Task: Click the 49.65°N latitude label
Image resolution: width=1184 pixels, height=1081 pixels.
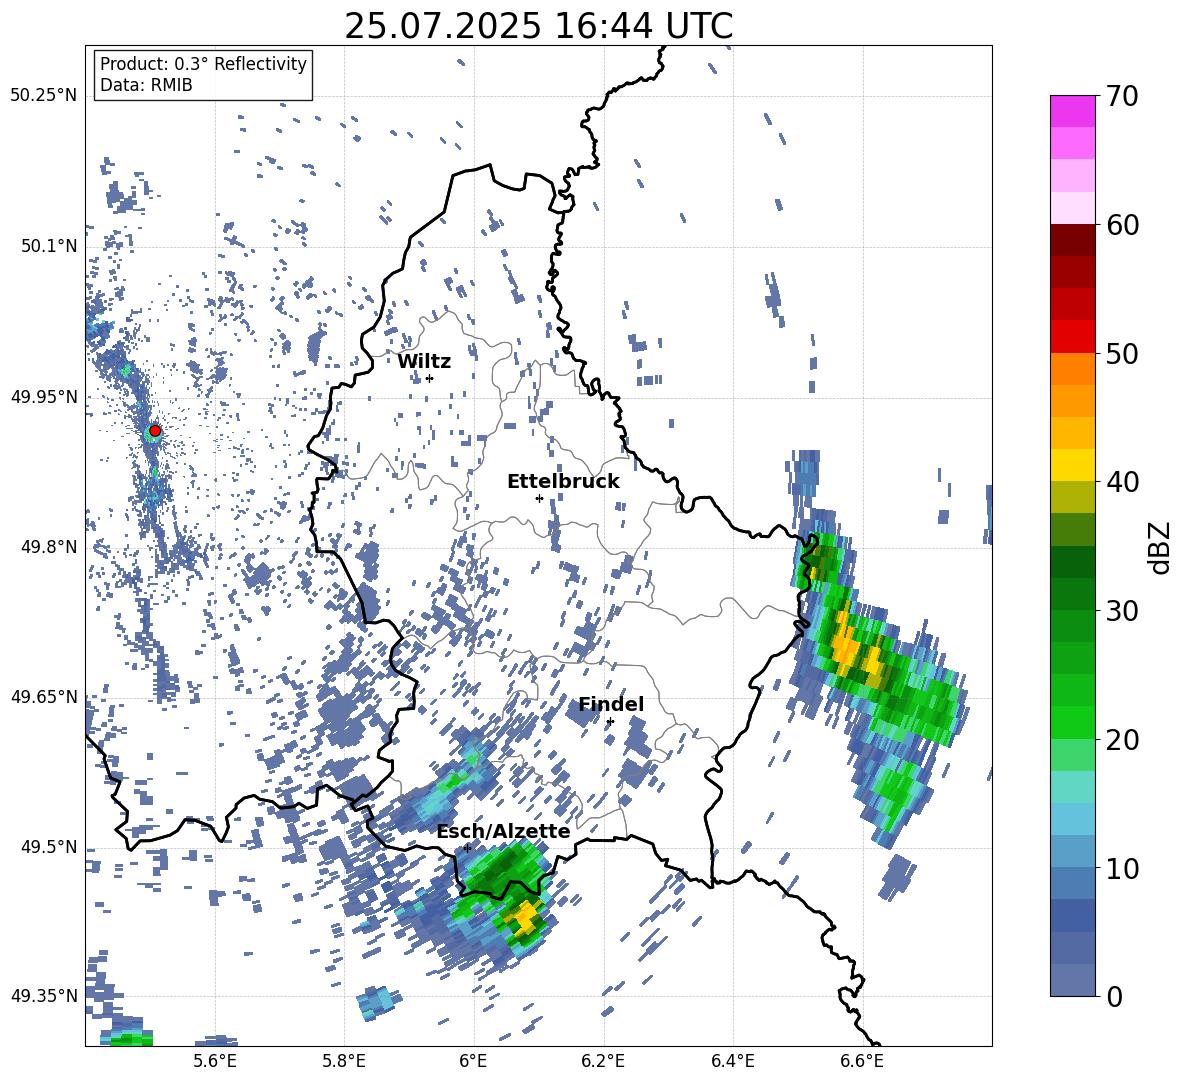Action: click(x=44, y=696)
